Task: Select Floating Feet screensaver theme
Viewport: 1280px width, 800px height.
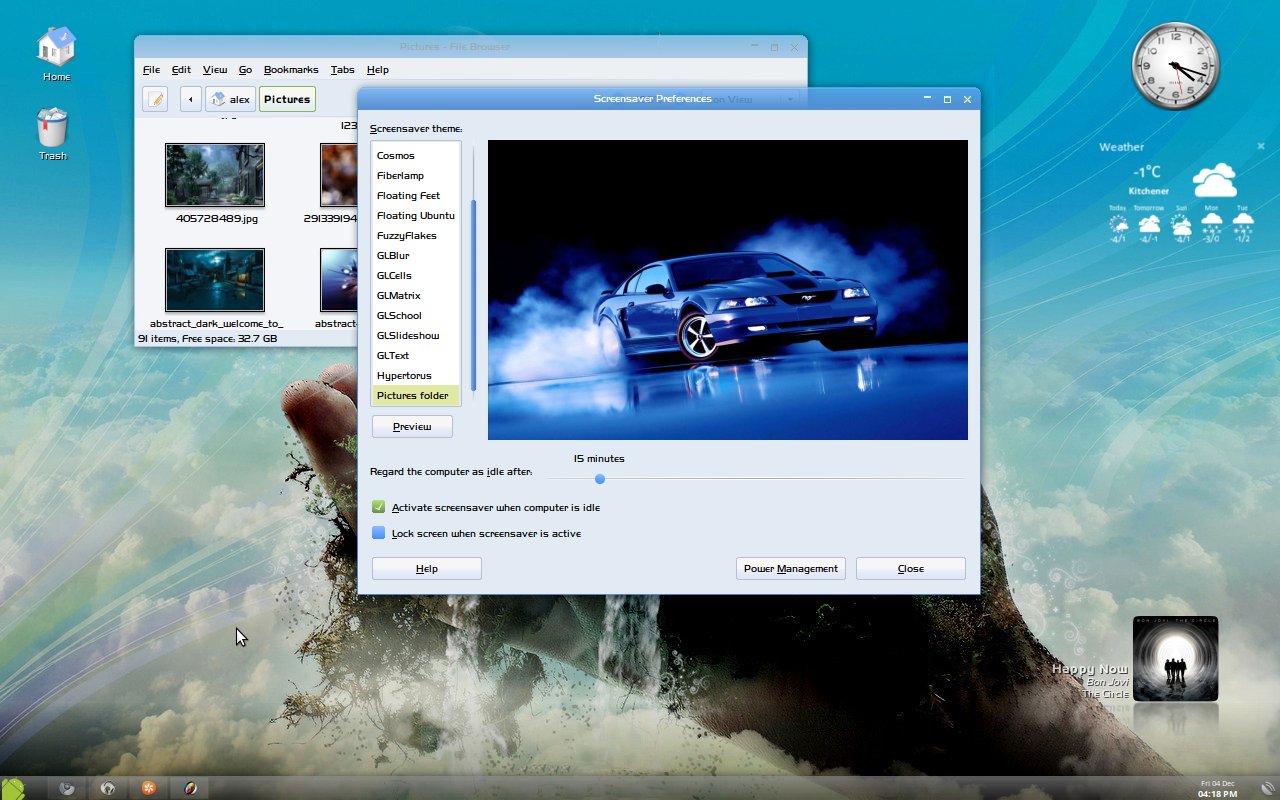Action: (416, 196)
